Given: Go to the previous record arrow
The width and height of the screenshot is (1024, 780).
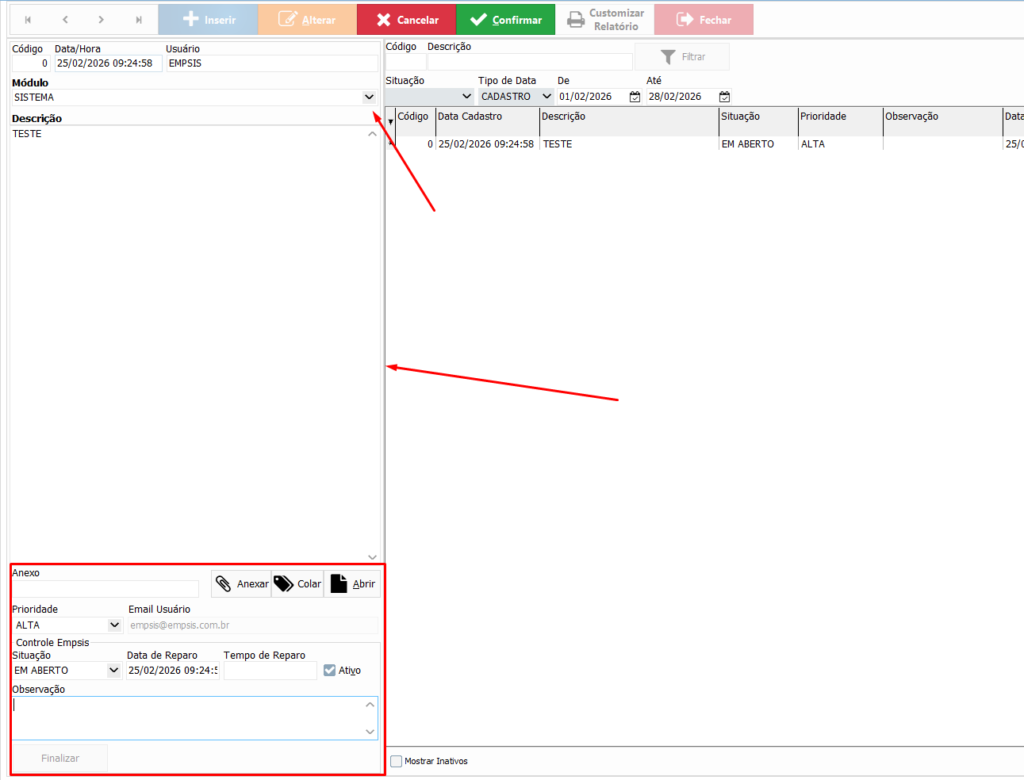Looking at the screenshot, I should pyautogui.click(x=65, y=20).
